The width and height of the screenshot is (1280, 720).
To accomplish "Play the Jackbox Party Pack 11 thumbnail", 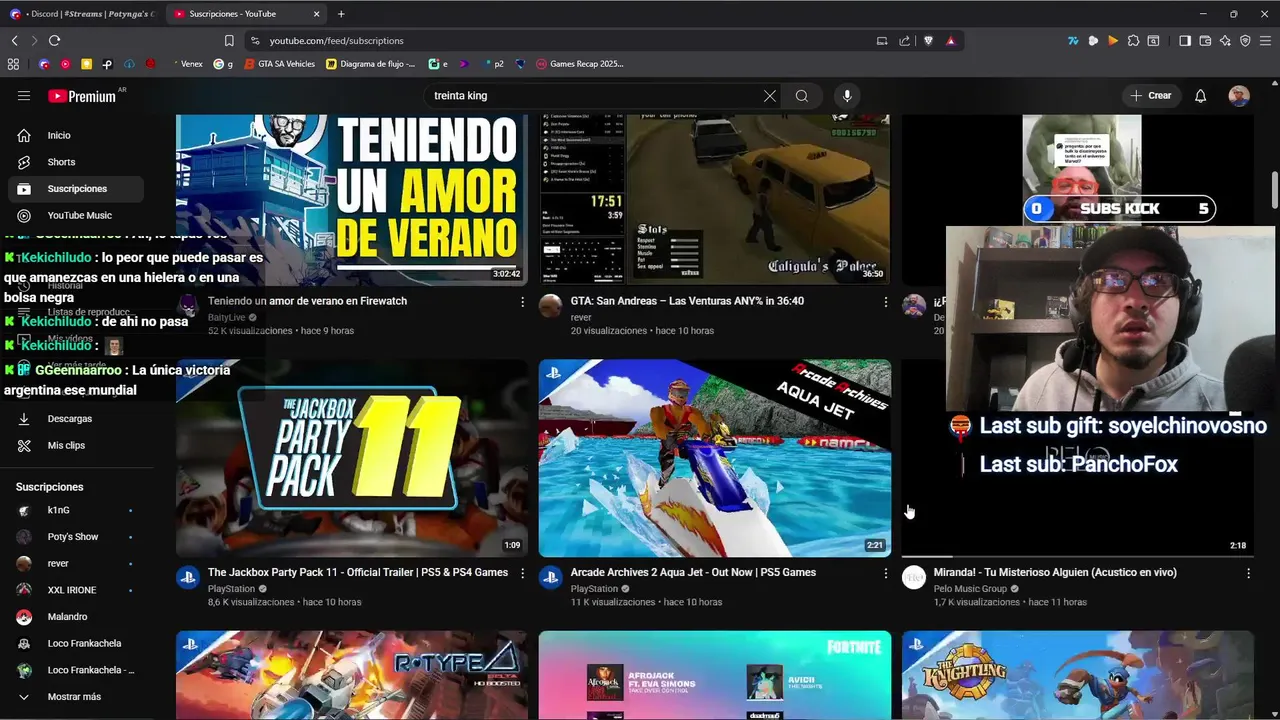I will pos(352,458).
